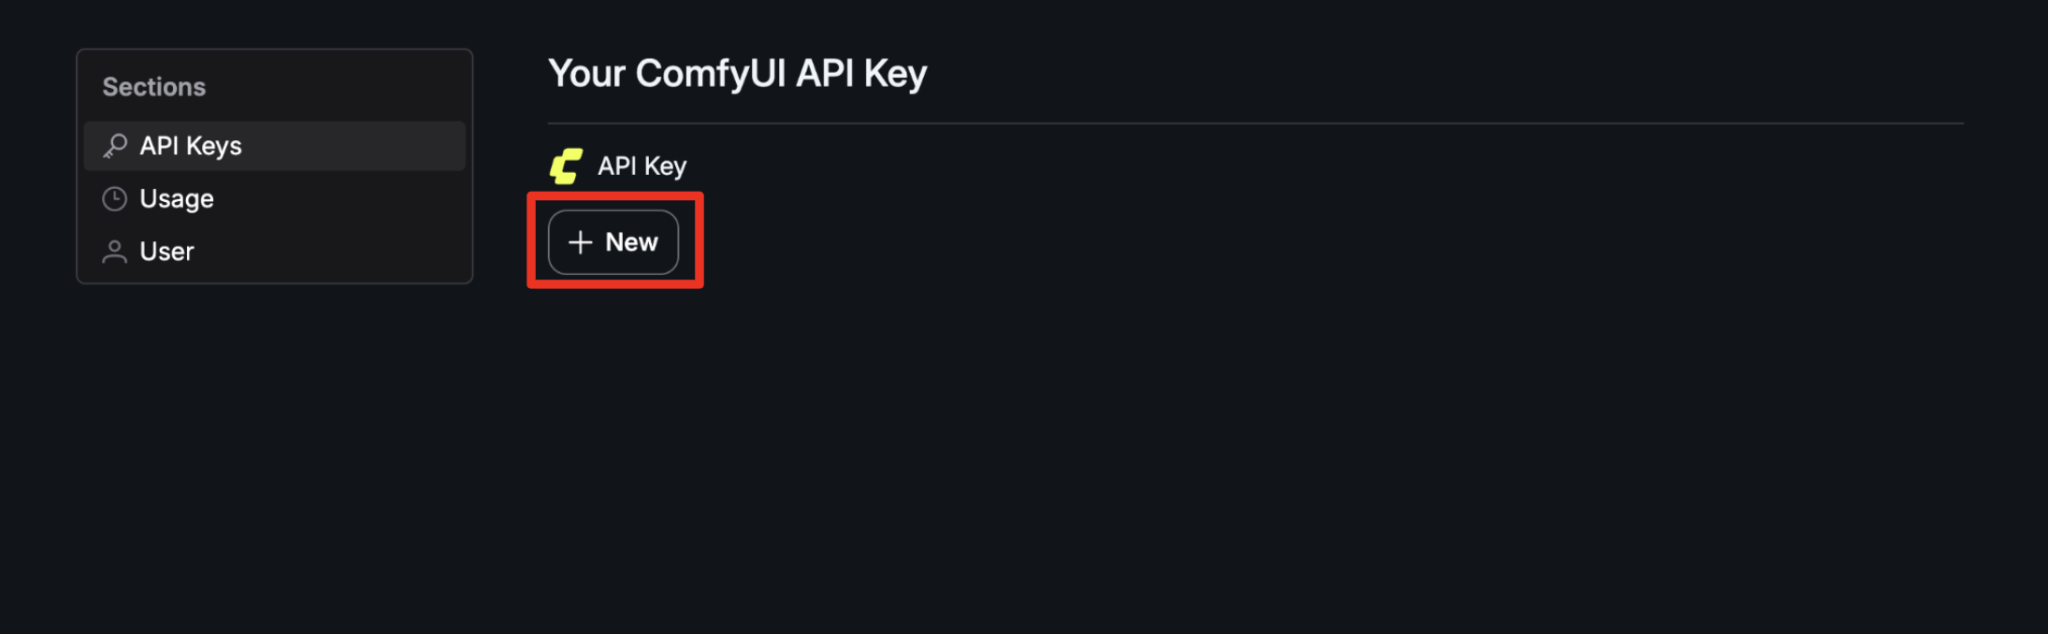
Task: Click the API Keys sidebar entry
Action: [190, 145]
